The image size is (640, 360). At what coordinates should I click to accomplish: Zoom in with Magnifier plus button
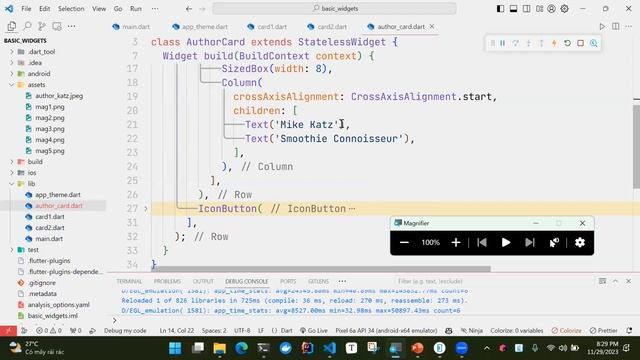[x=456, y=242]
